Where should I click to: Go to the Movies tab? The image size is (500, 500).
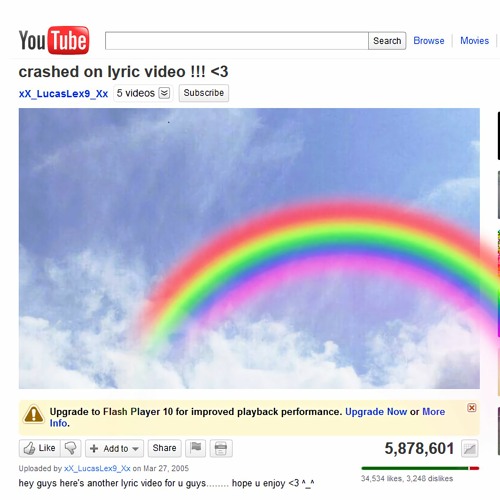[x=474, y=41]
